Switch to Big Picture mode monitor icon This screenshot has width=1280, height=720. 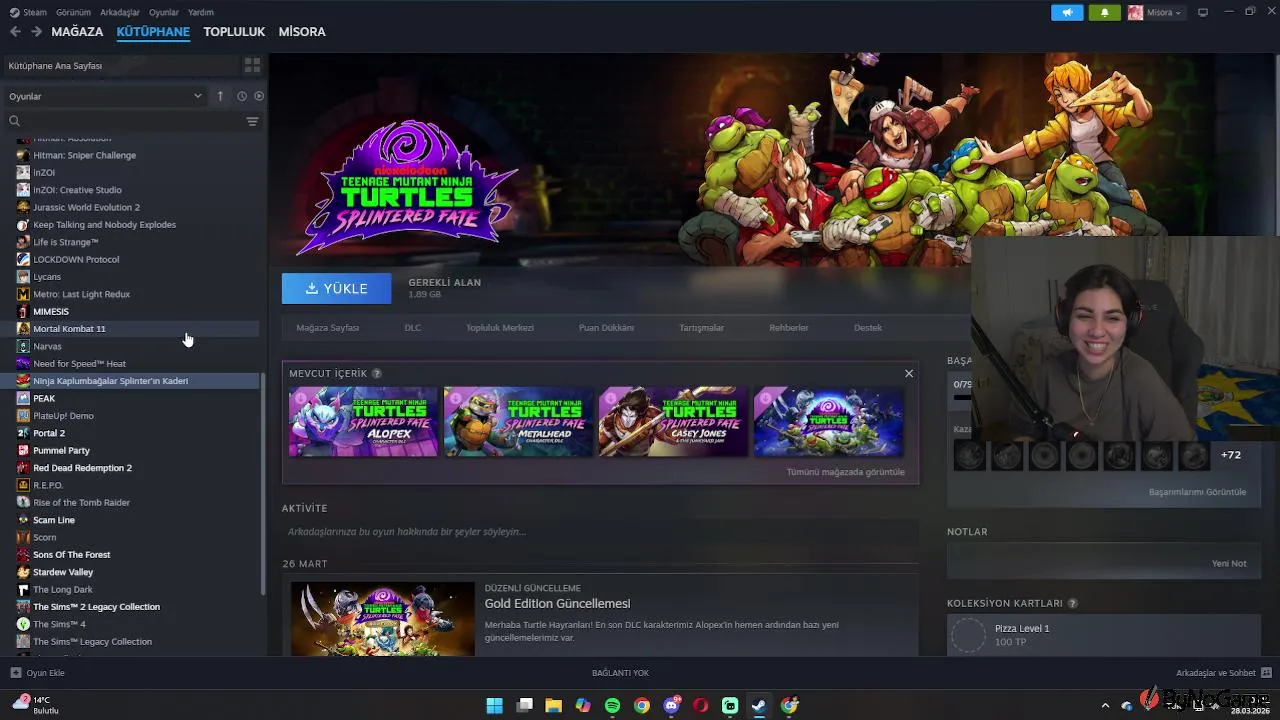pos(1203,13)
